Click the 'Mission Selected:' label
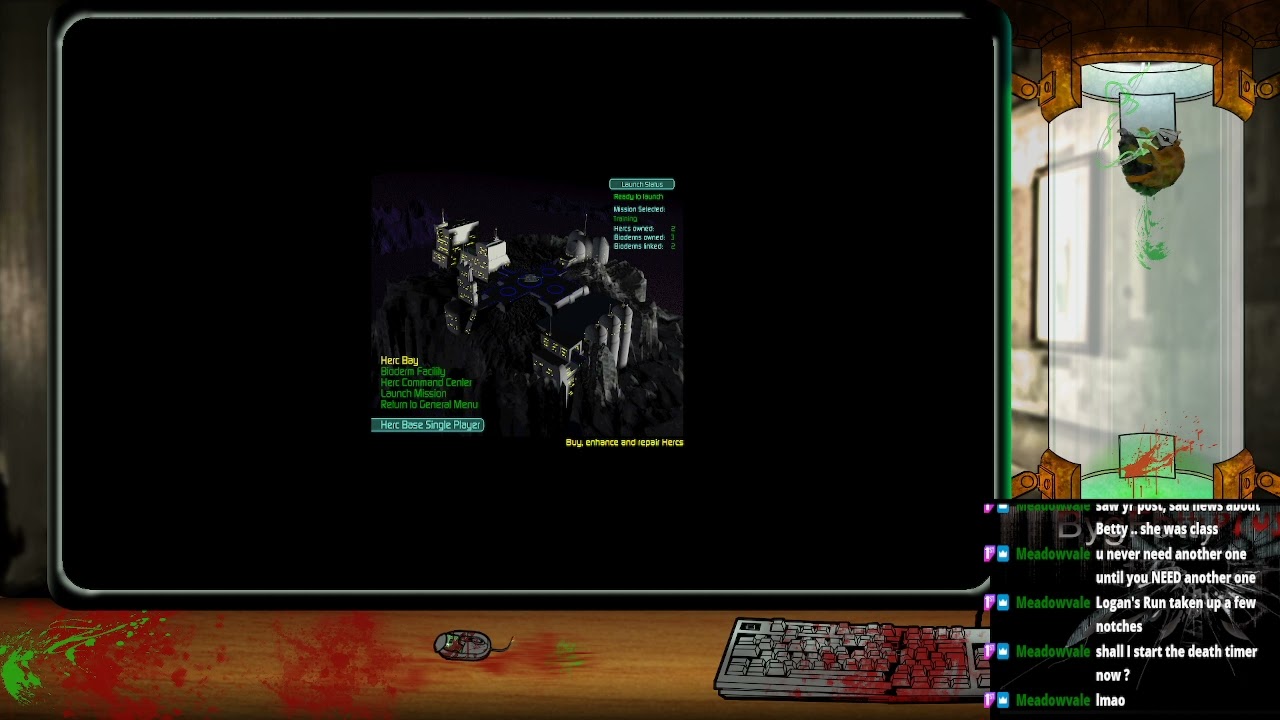 [639, 210]
